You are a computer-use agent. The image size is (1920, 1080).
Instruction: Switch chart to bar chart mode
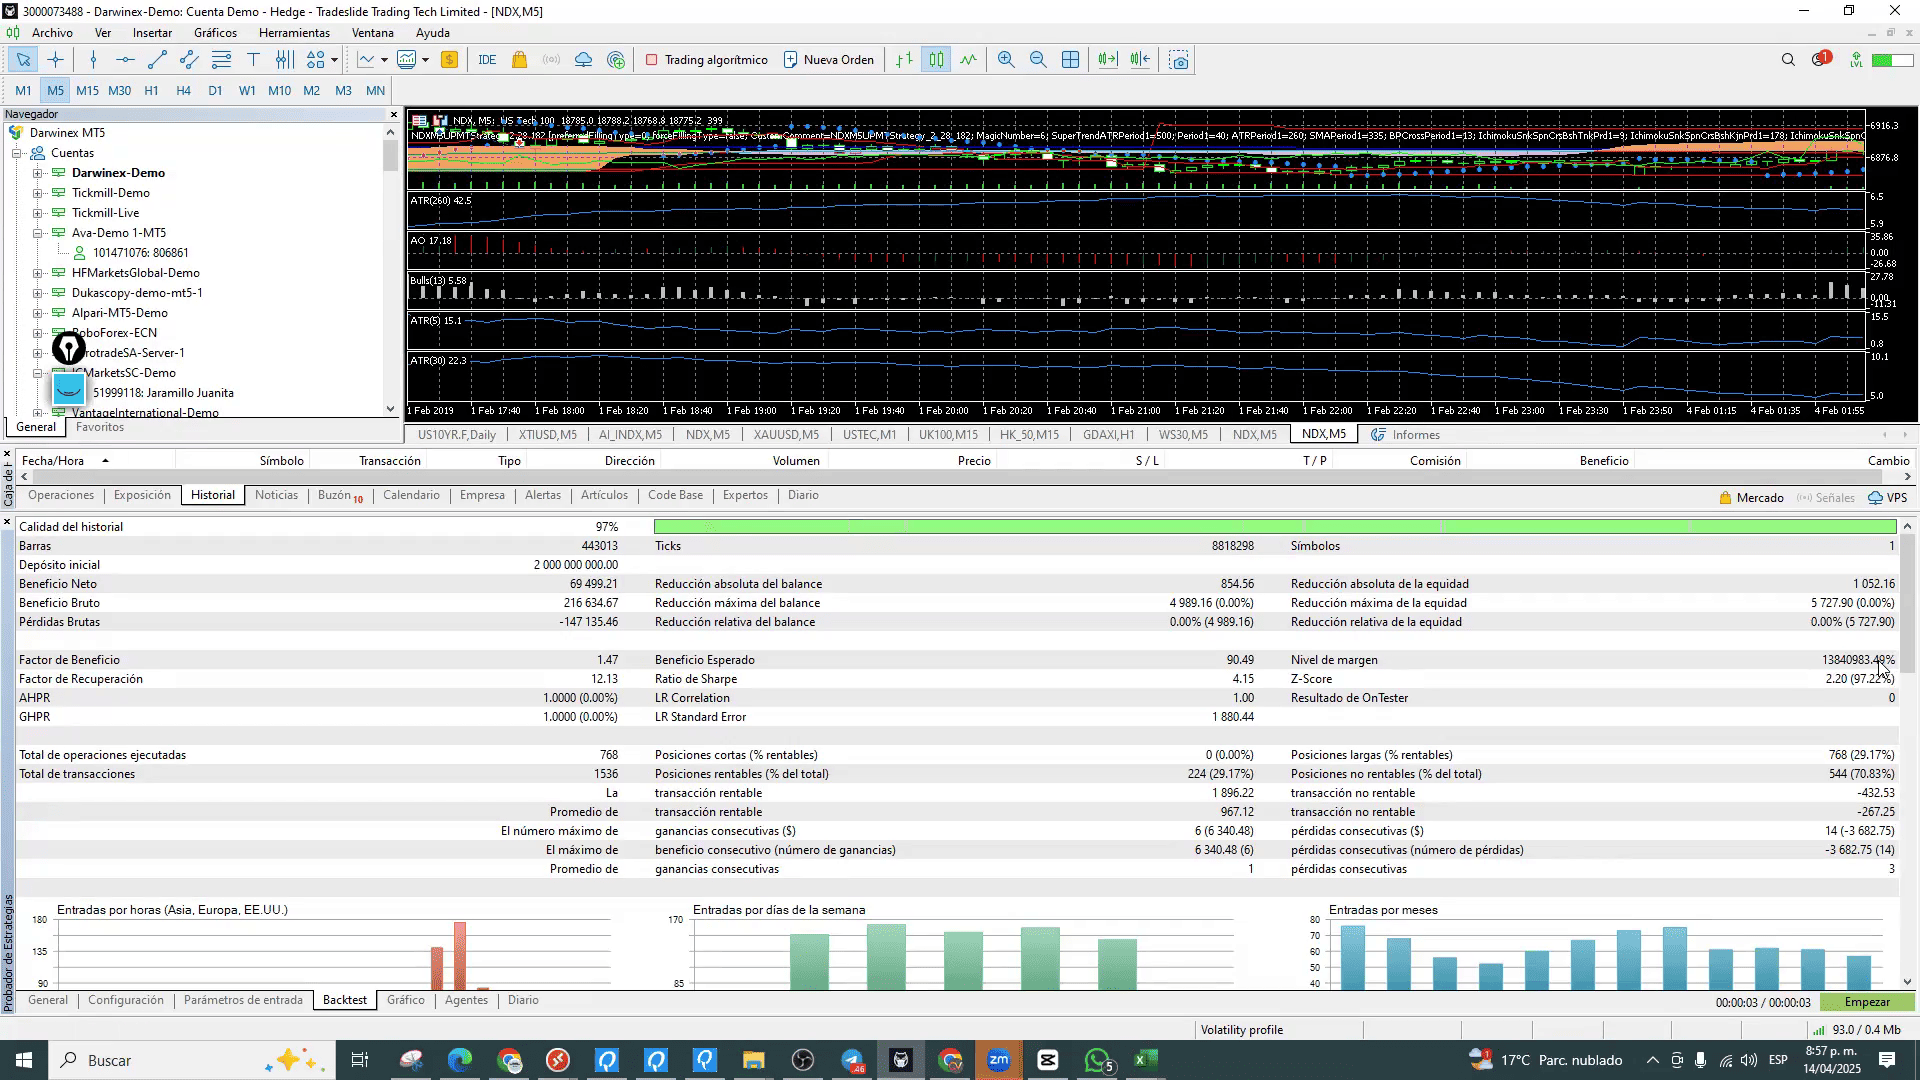904,60
